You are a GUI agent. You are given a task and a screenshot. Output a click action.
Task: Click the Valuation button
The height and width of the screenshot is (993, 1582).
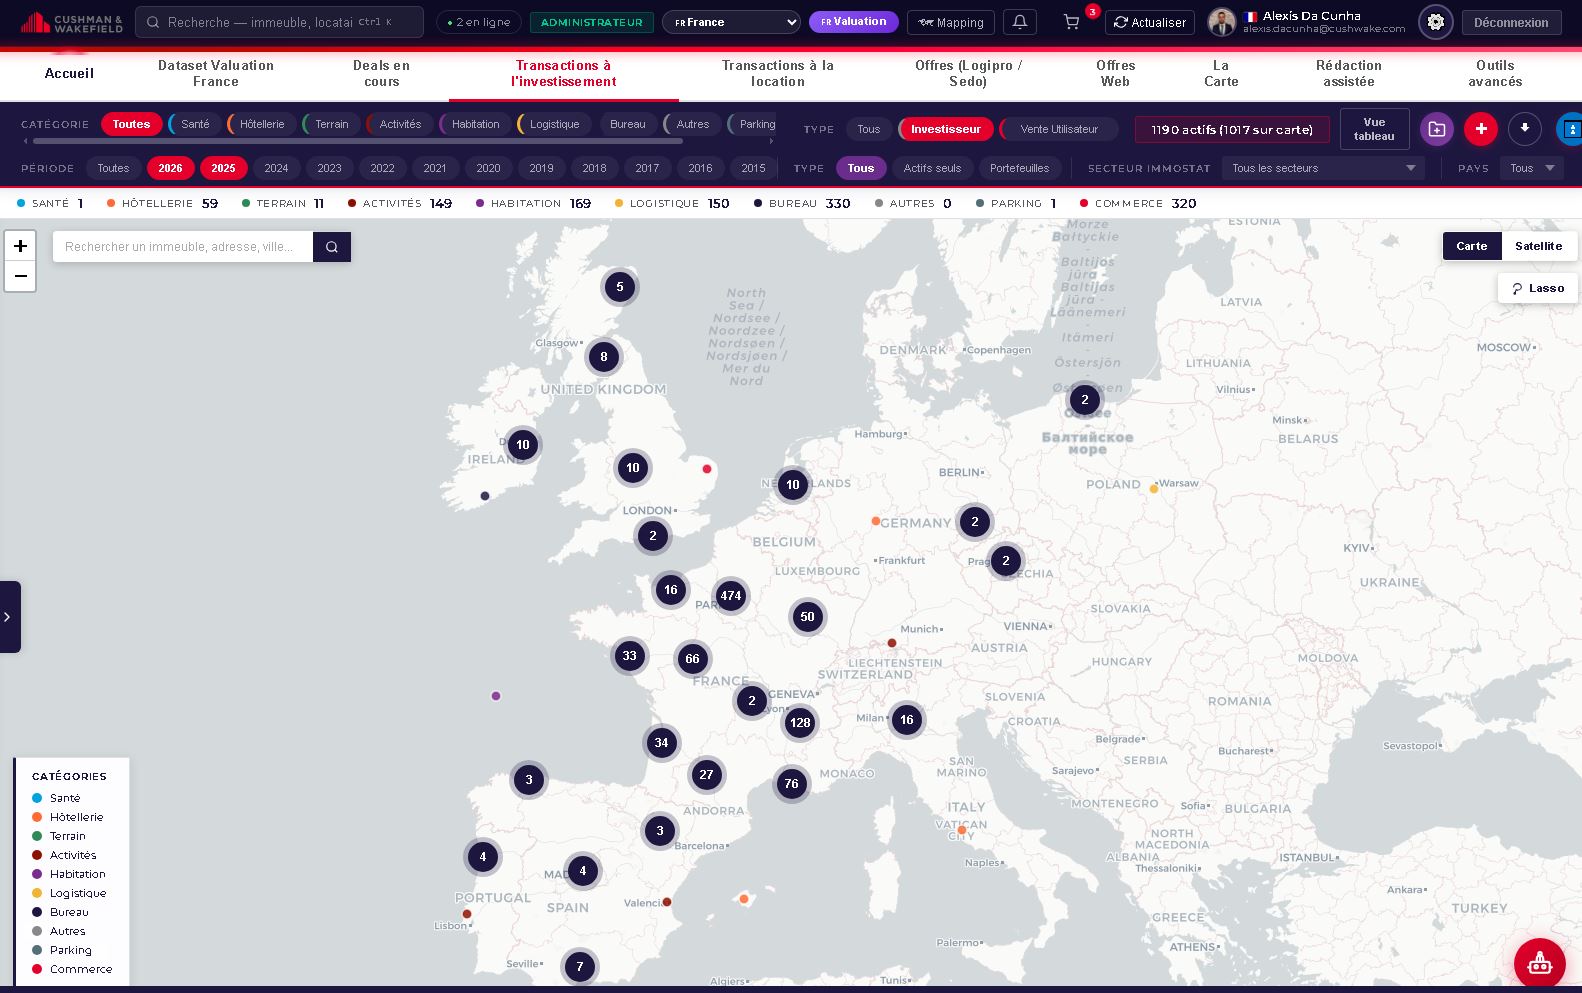(853, 22)
